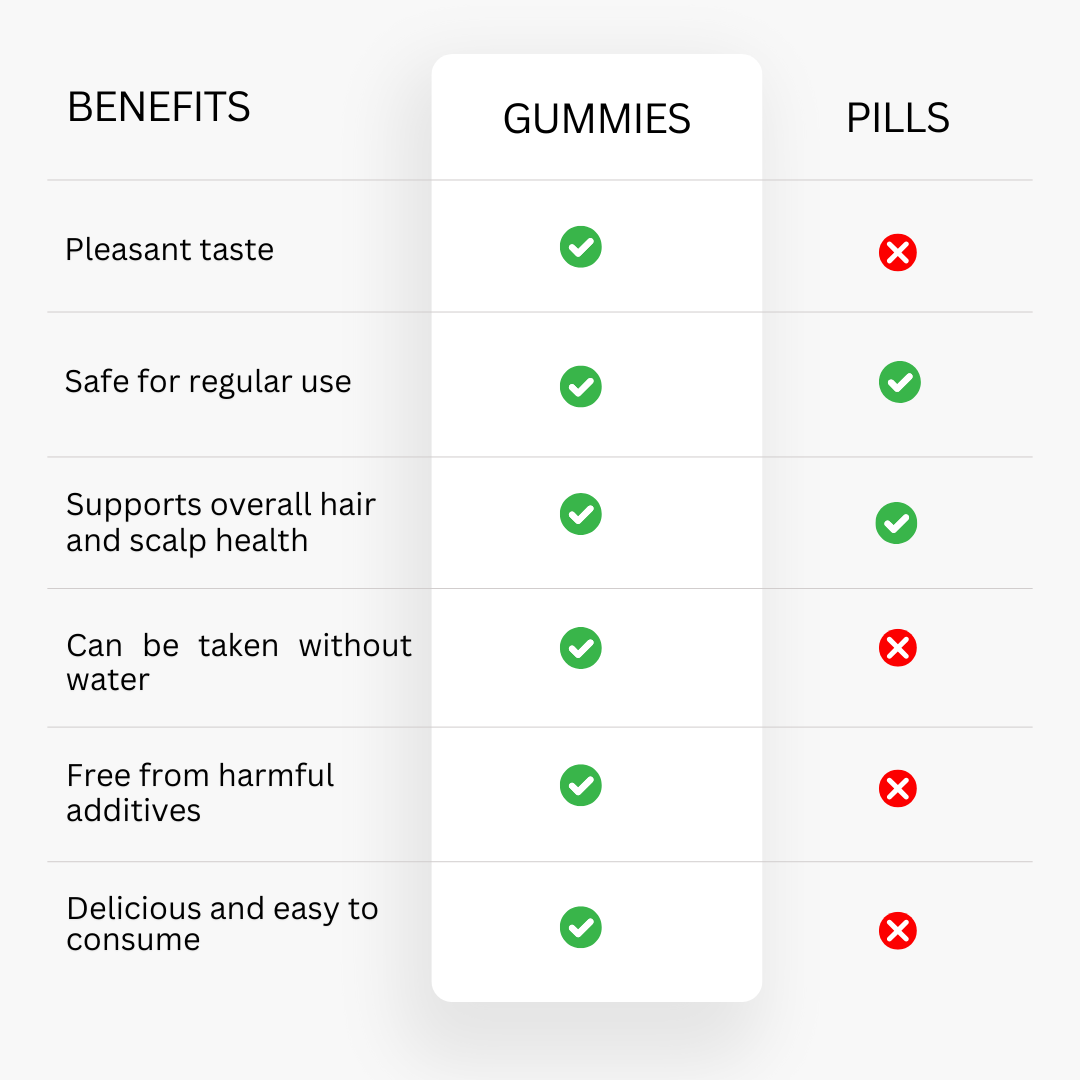Viewport: 1080px width, 1080px height.
Task: Click the red X for Pills Pleasant taste
Action: click(897, 253)
